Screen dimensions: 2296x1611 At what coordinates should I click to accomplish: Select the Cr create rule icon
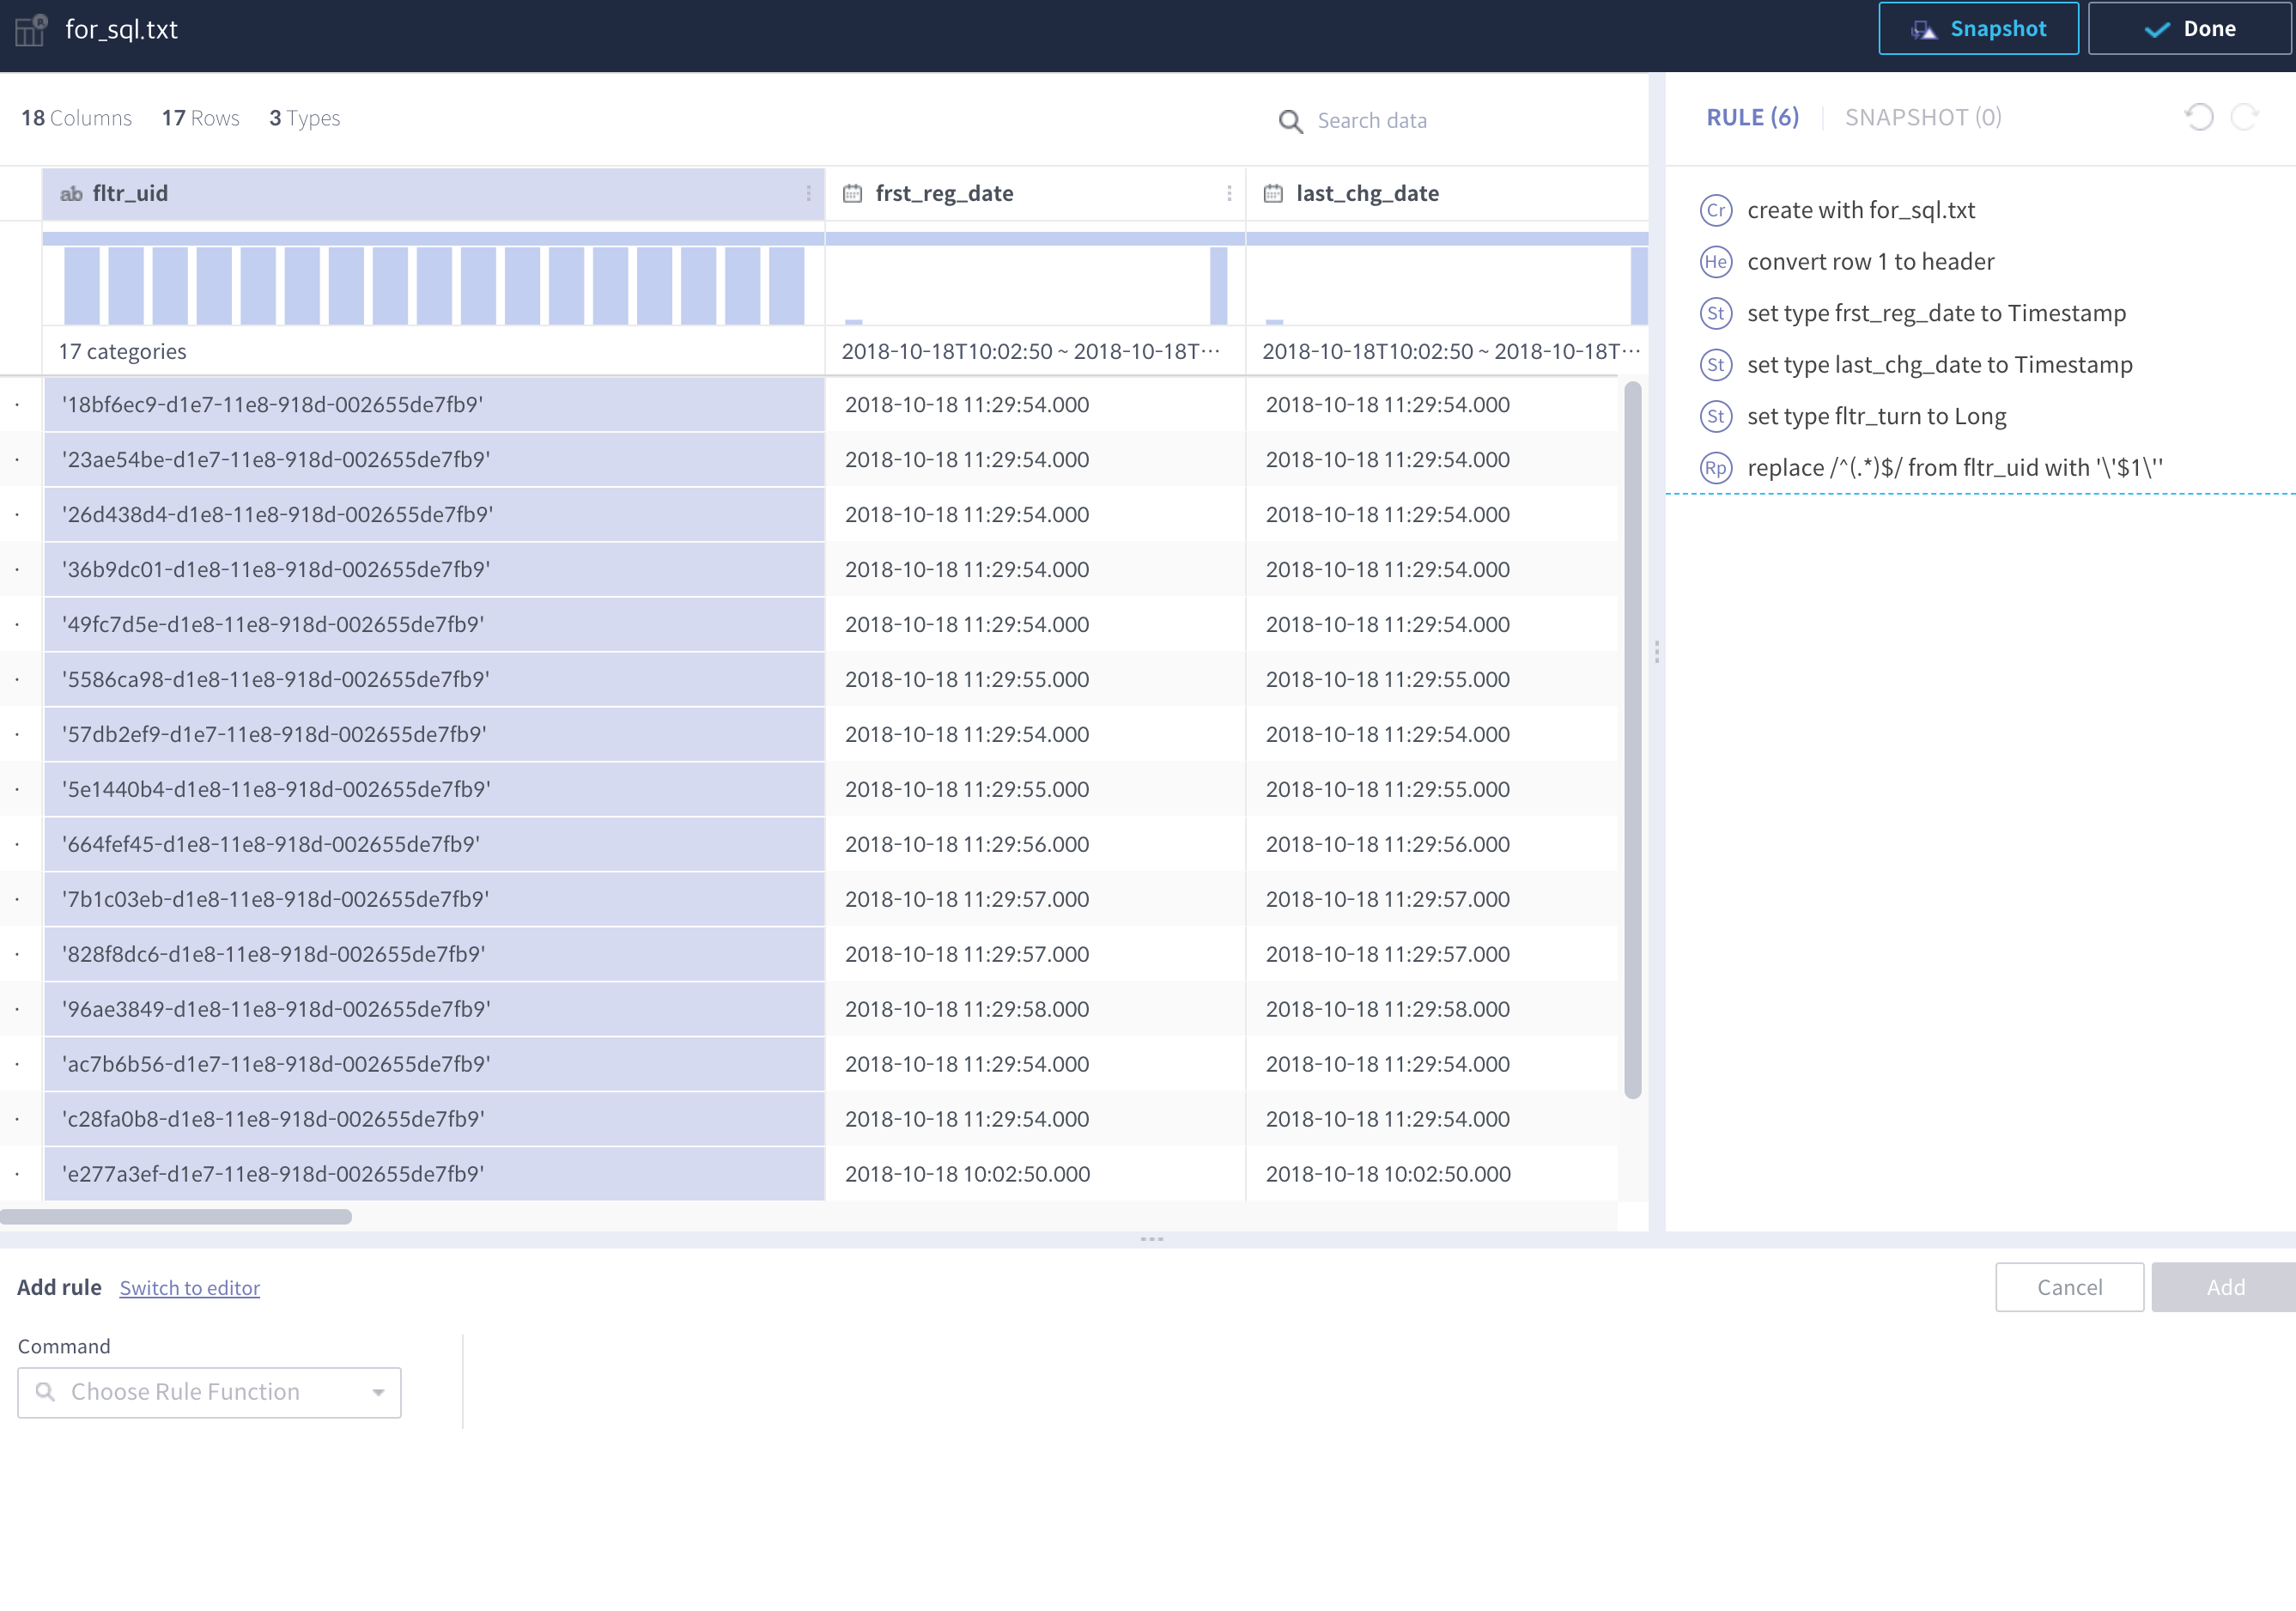tap(1716, 210)
